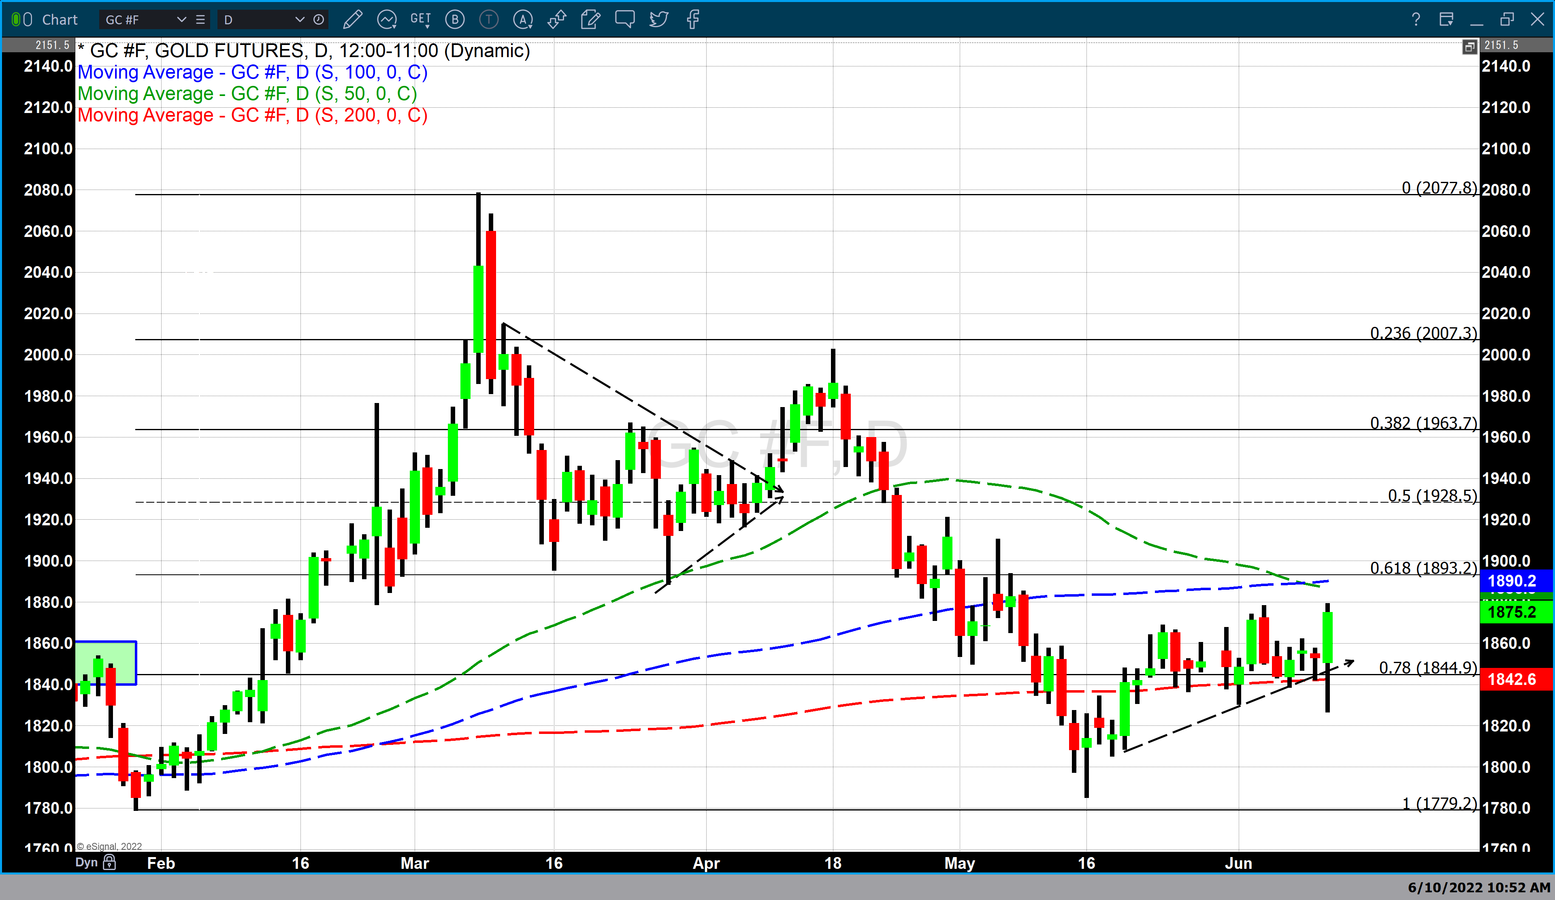
Task: Open the chat speech bubble icon
Action: (625, 19)
